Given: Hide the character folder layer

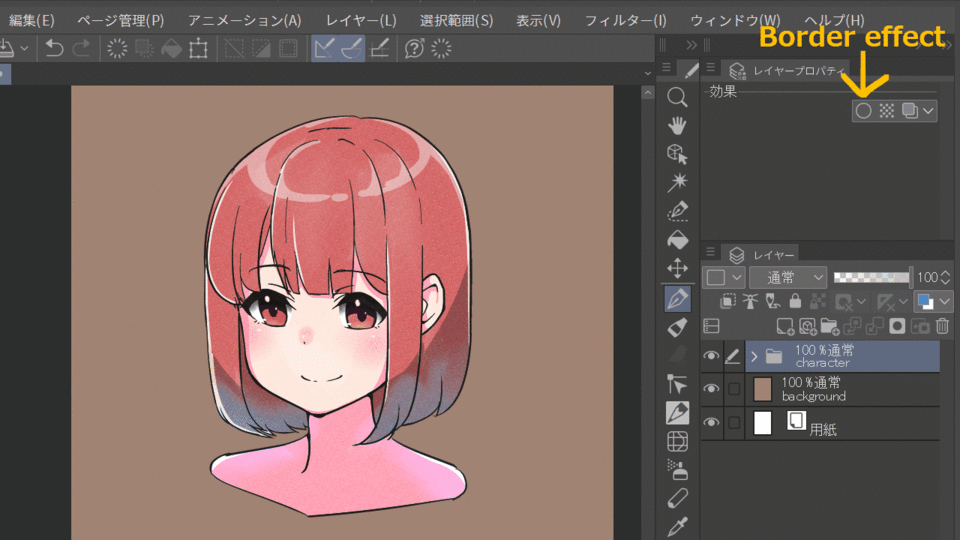Looking at the screenshot, I should click(711, 356).
